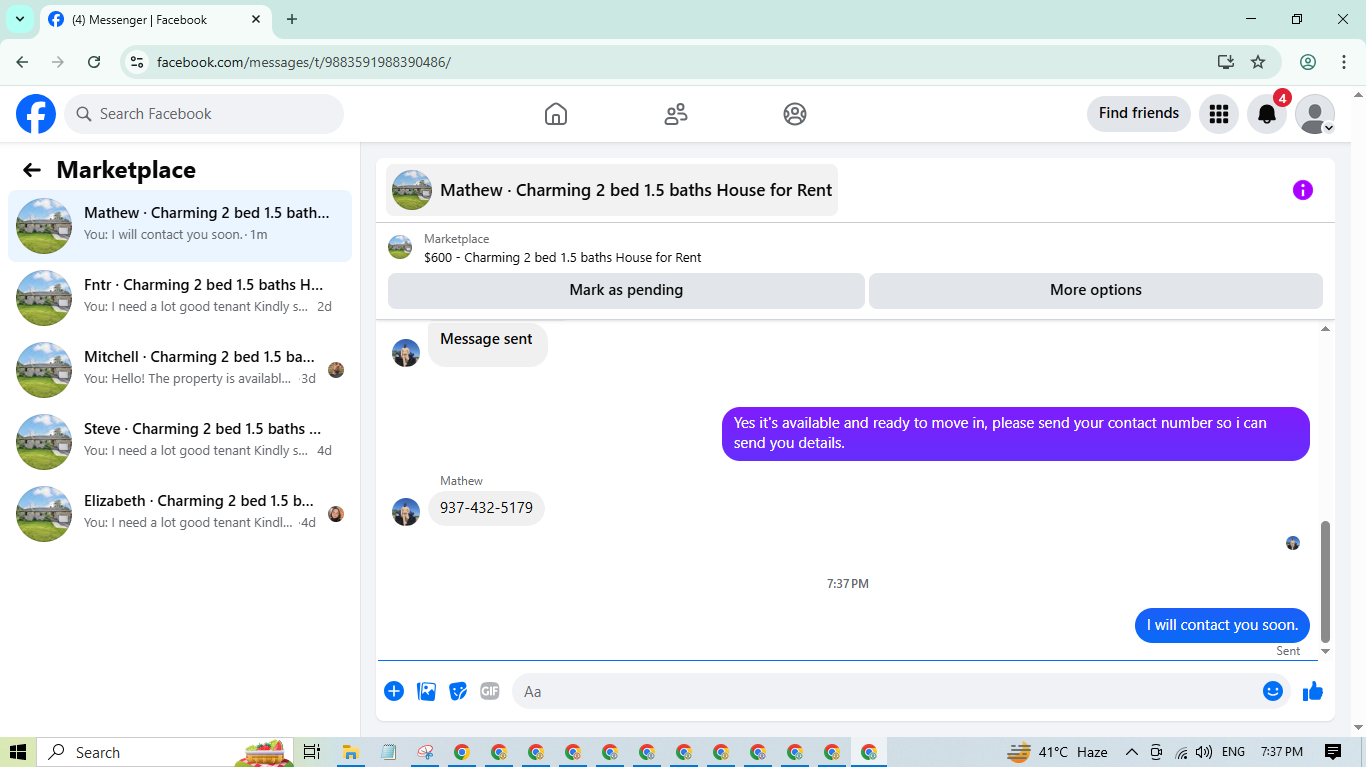
Task: Open the Elizabeth conversation in the list
Action: point(180,514)
